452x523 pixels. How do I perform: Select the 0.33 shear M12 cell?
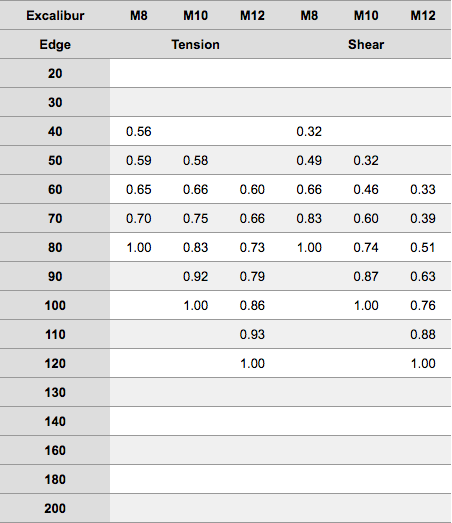(x=423, y=189)
